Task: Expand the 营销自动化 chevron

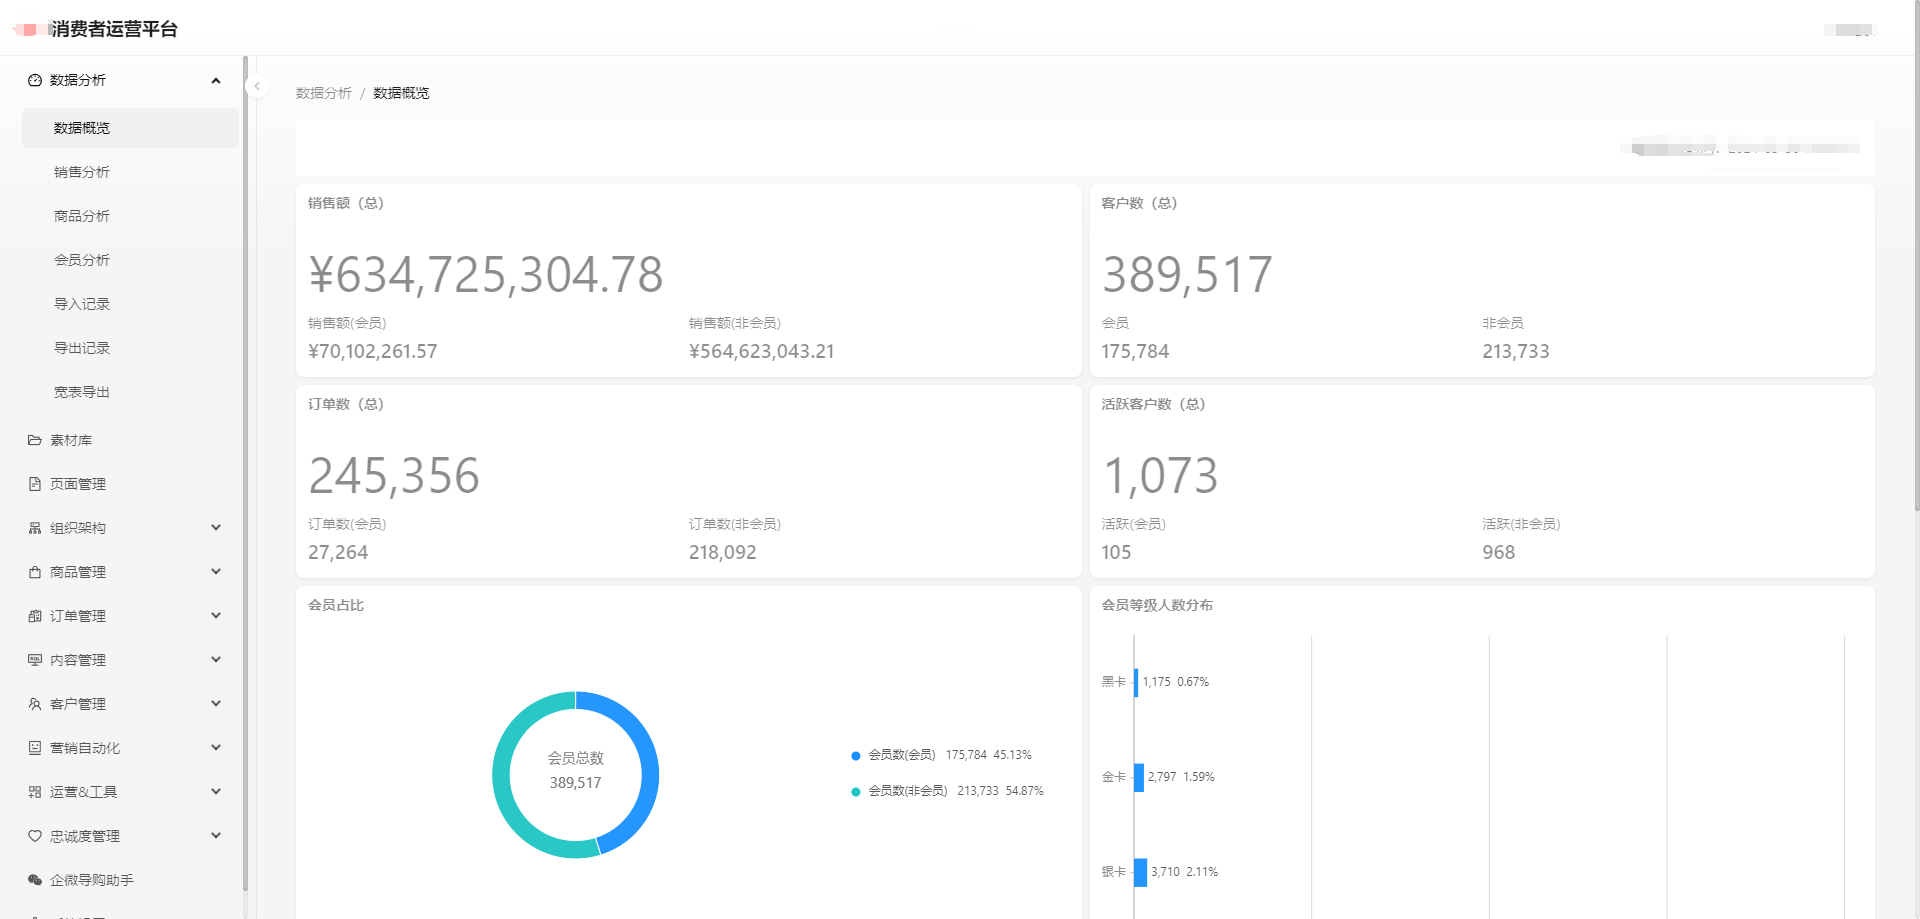Action: point(216,748)
